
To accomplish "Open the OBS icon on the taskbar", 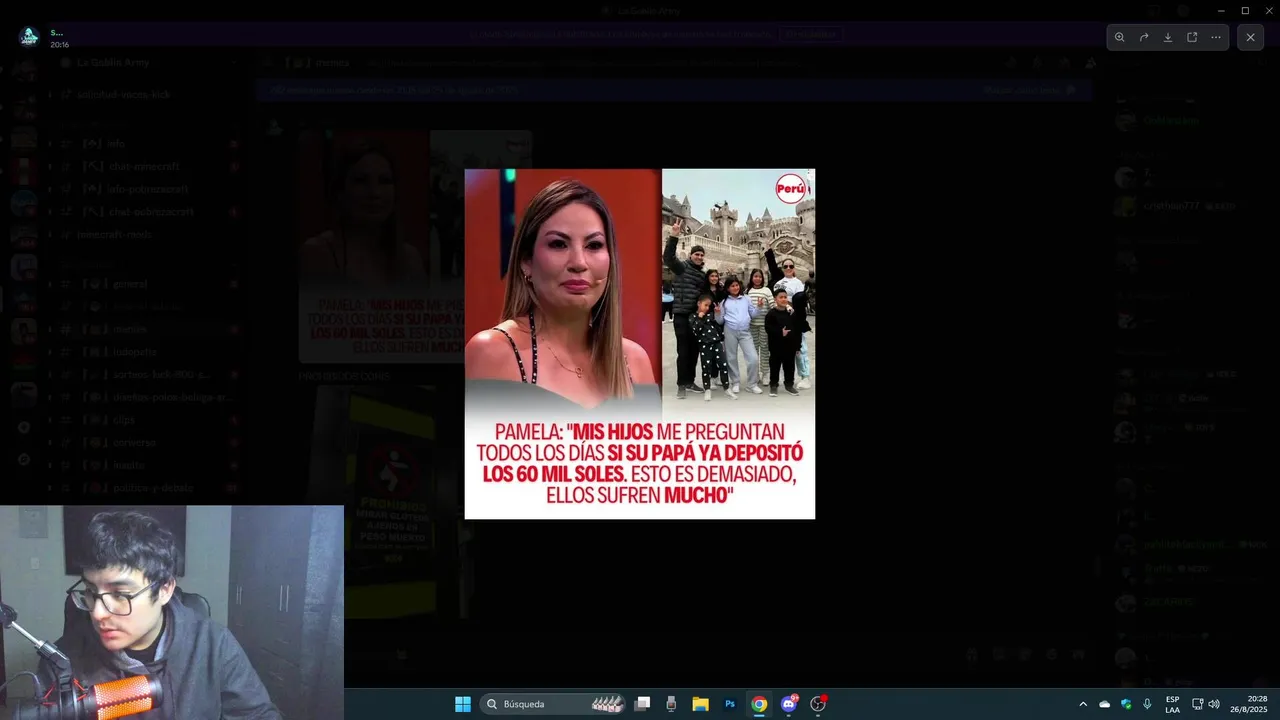I will click(x=818, y=704).
